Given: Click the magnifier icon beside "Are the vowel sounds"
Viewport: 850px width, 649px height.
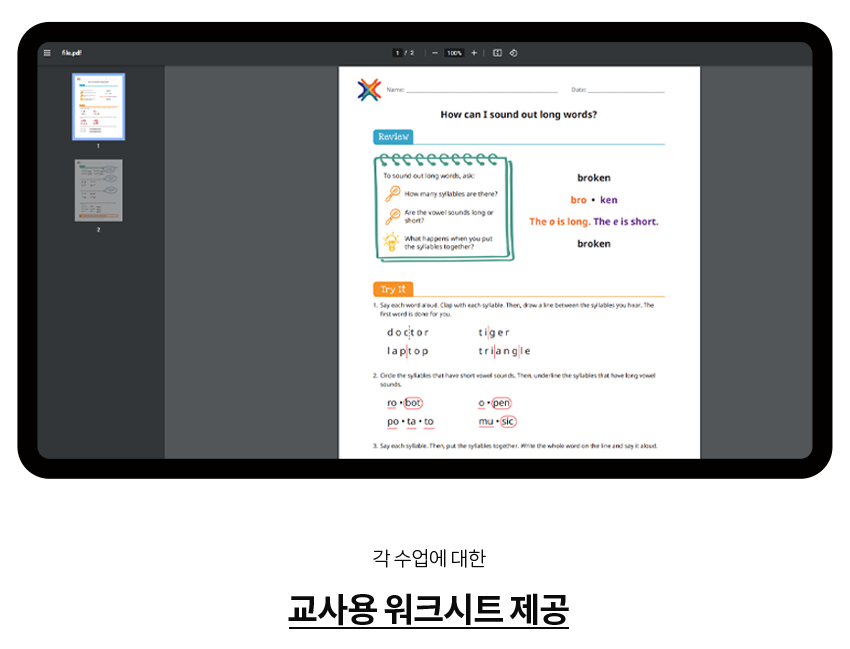Looking at the screenshot, I should (x=393, y=216).
